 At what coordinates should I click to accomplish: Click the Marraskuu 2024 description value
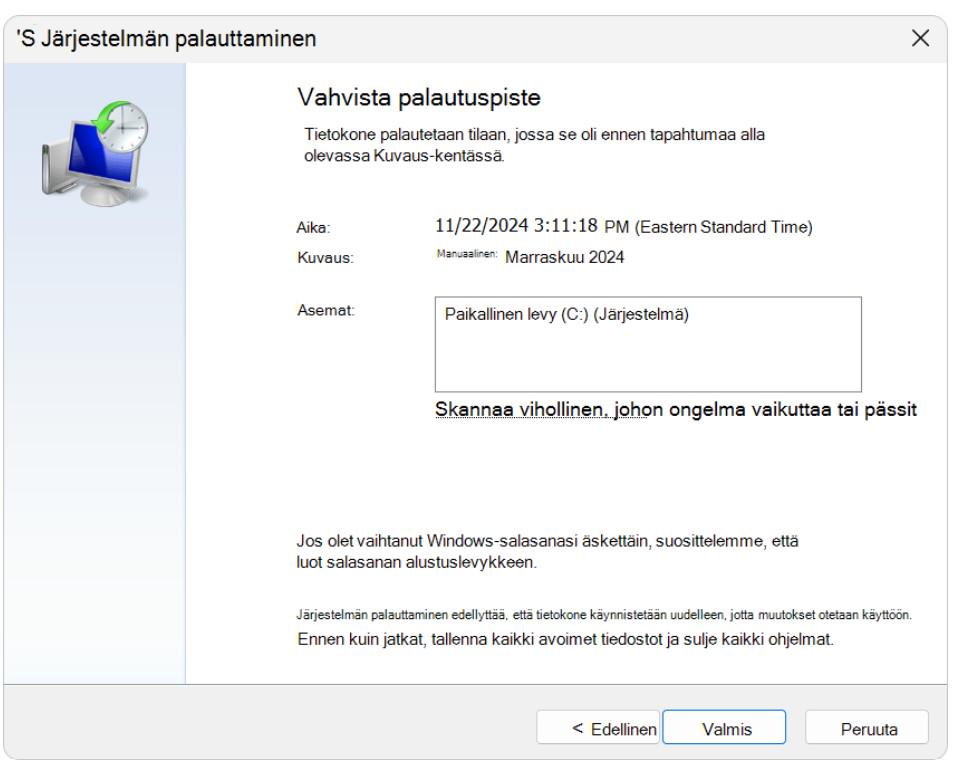(x=565, y=256)
